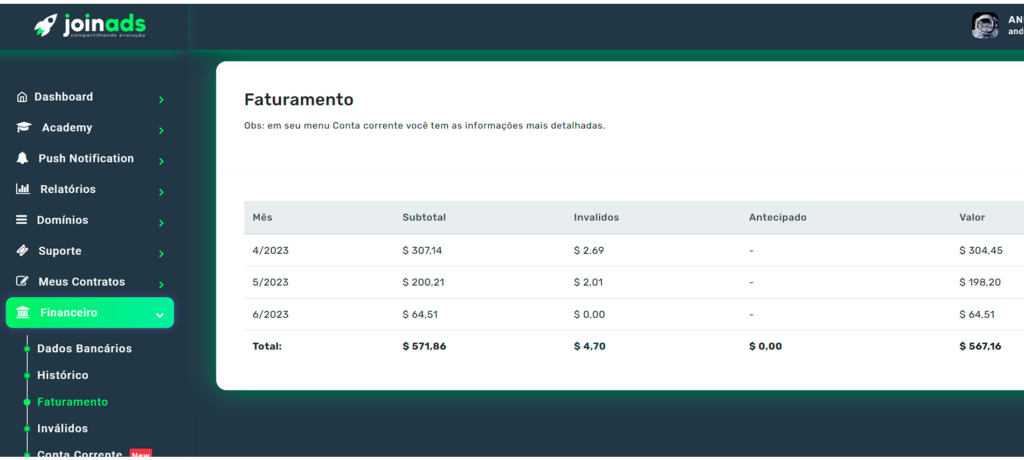Collapse the Financeiro menu chevron
The height and width of the screenshot is (460, 1024).
(x=160, y=315)
